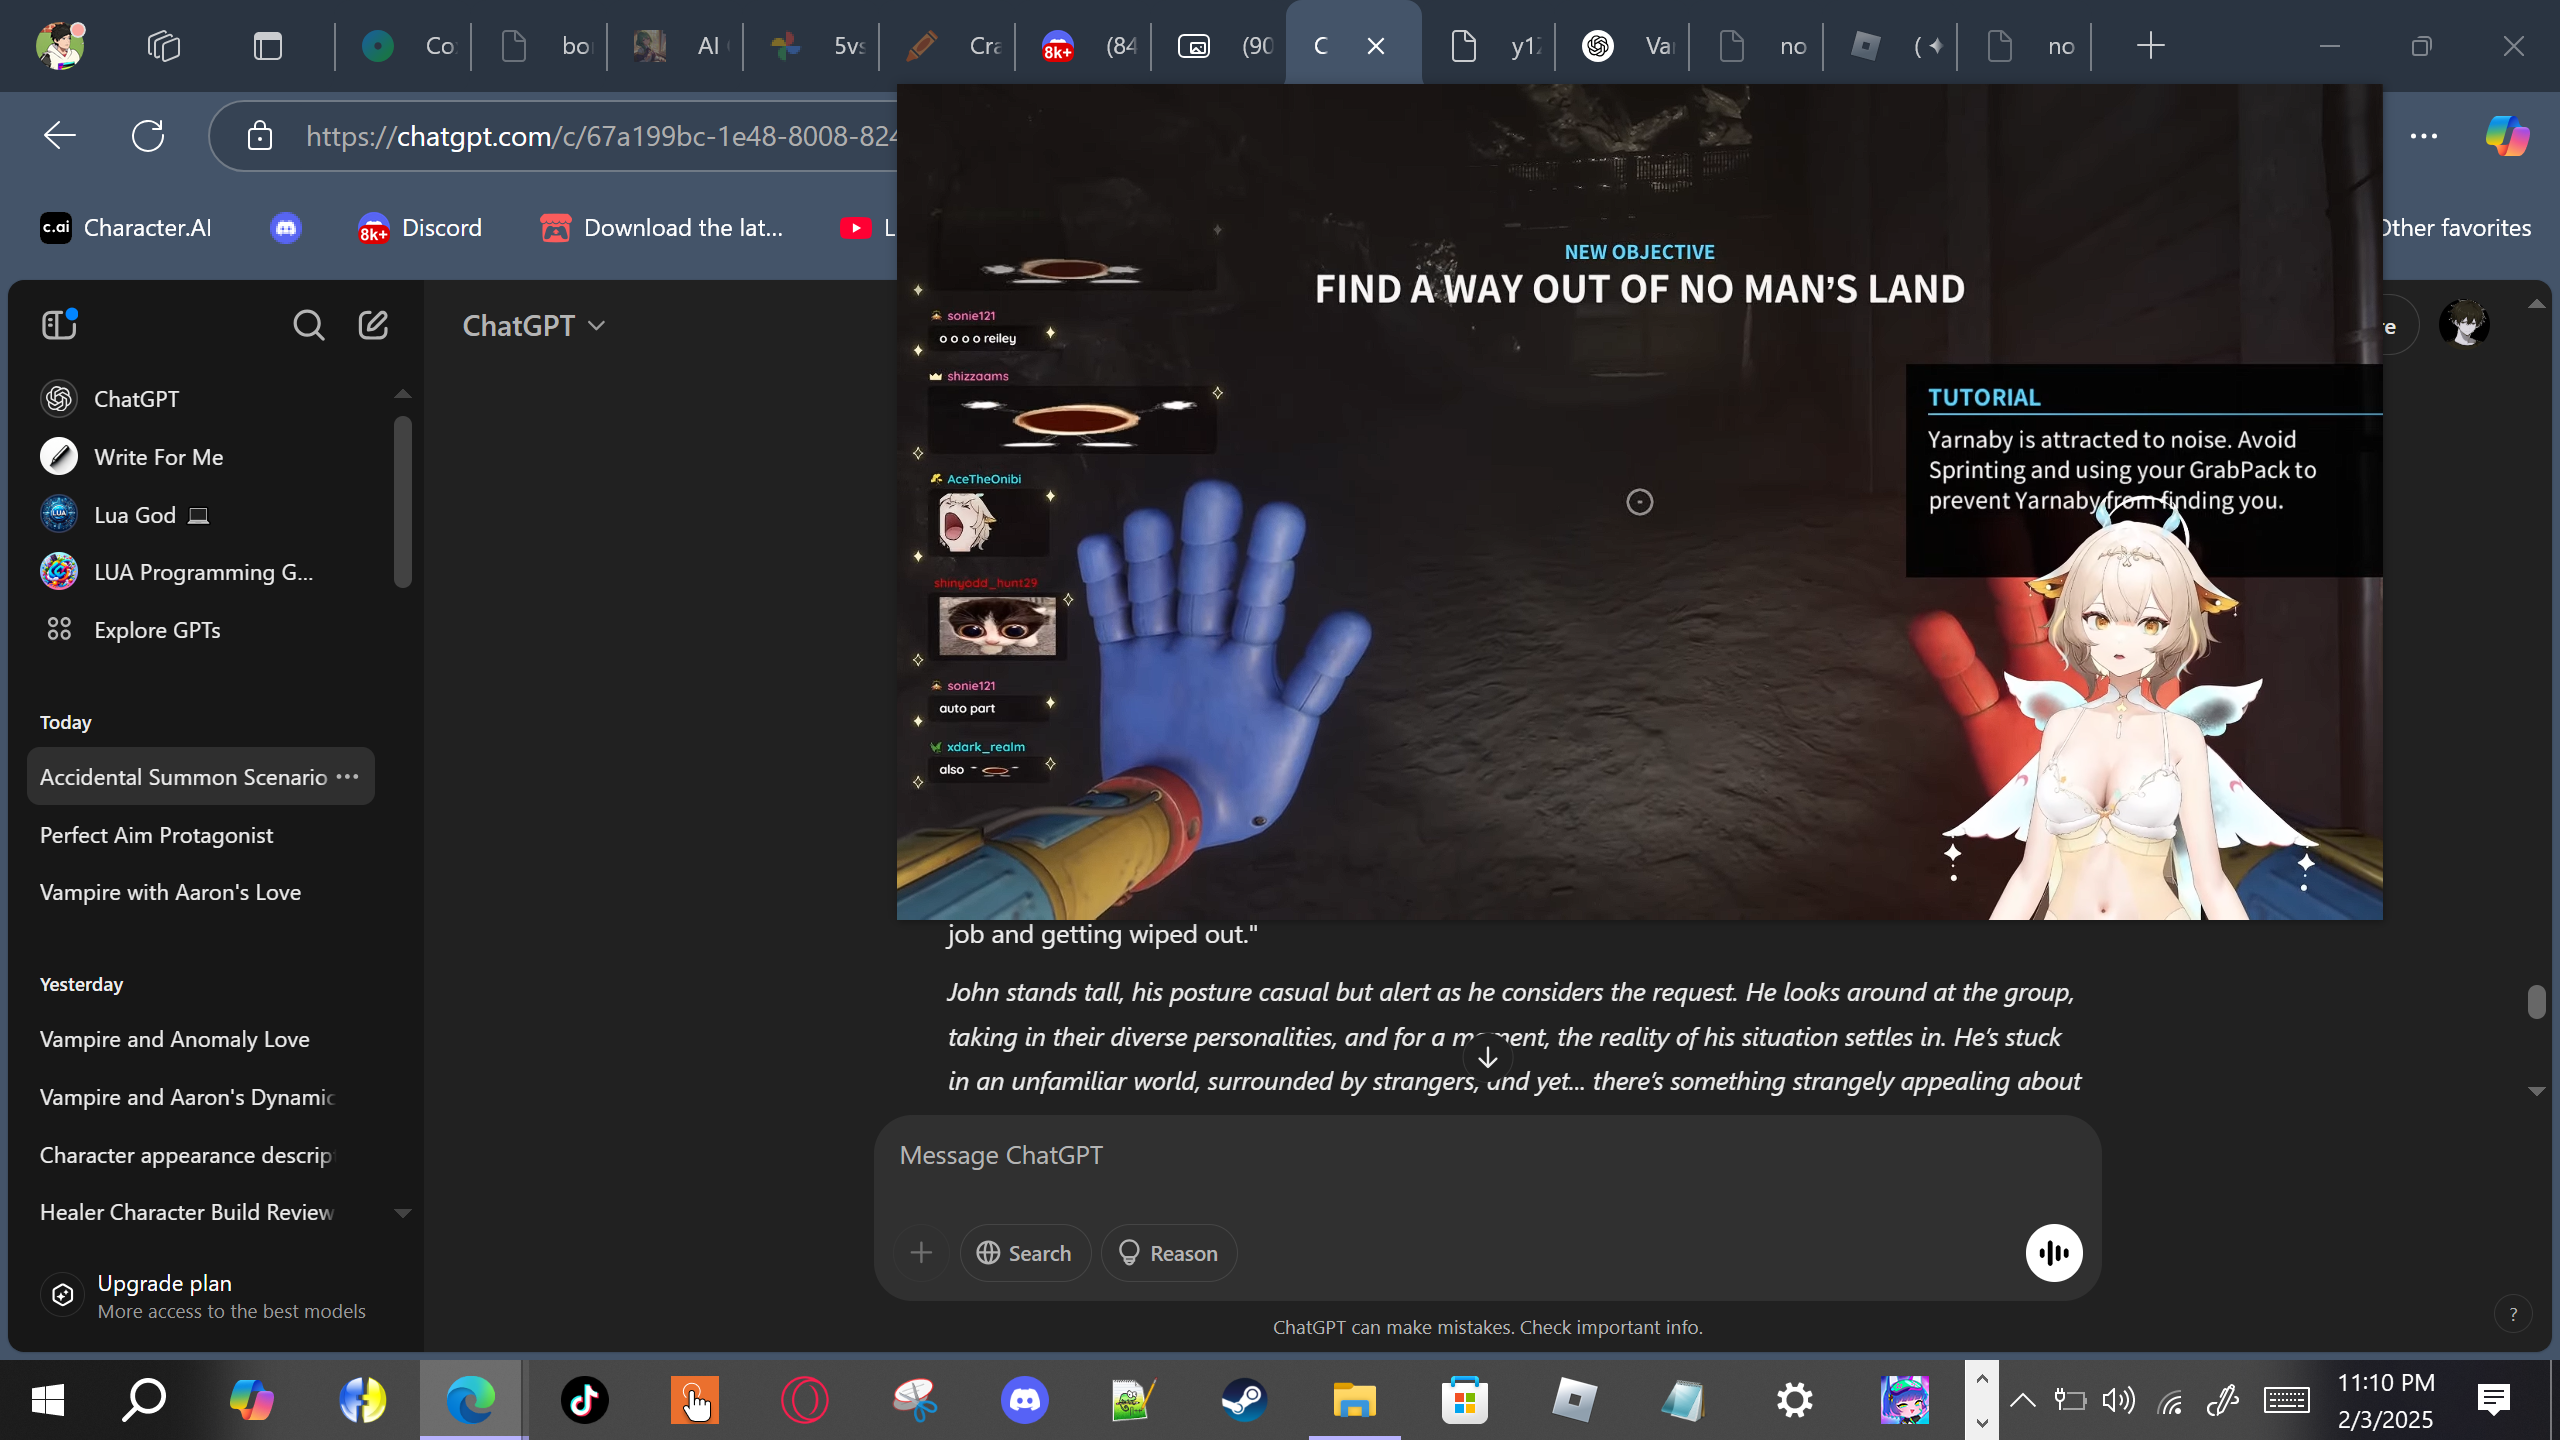2560x1440 pixels.
Task: Click the page scroll-down arrow
Action: click(2536, 1091)
